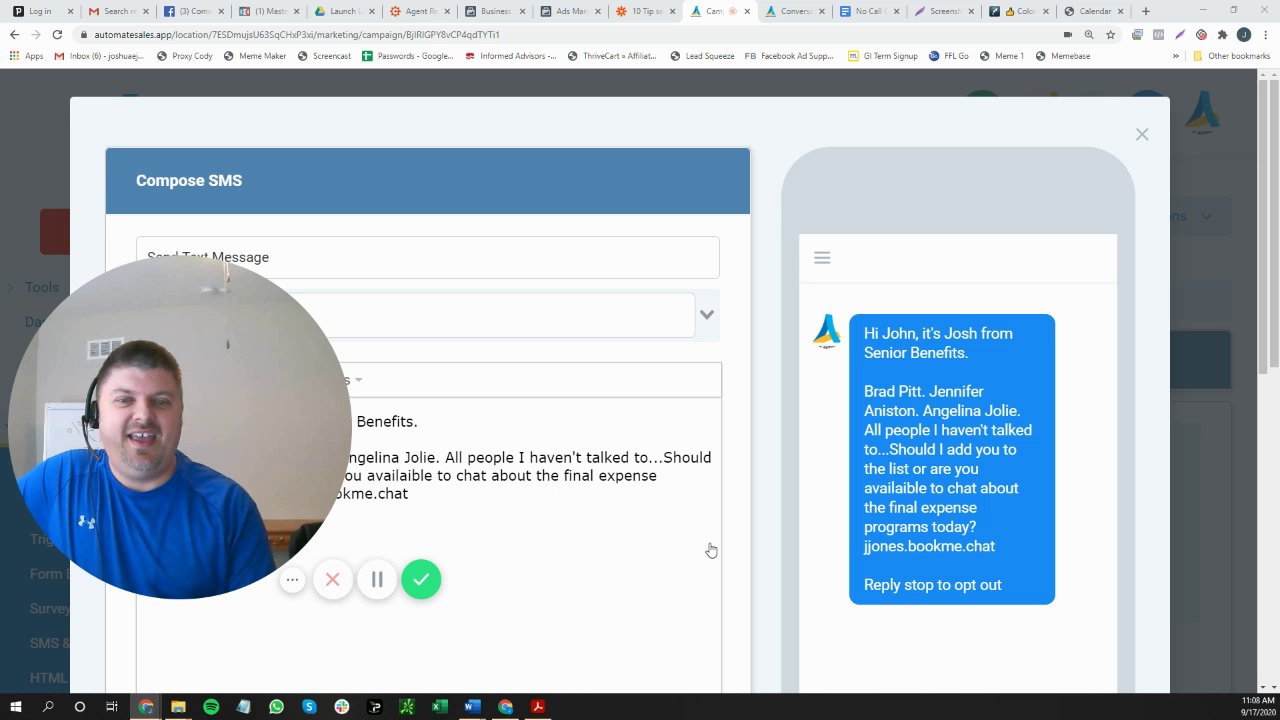This screenshot has height=720, width=1280.
Task: Open Excel from the taskbar
Action: [x=440, y=707]
